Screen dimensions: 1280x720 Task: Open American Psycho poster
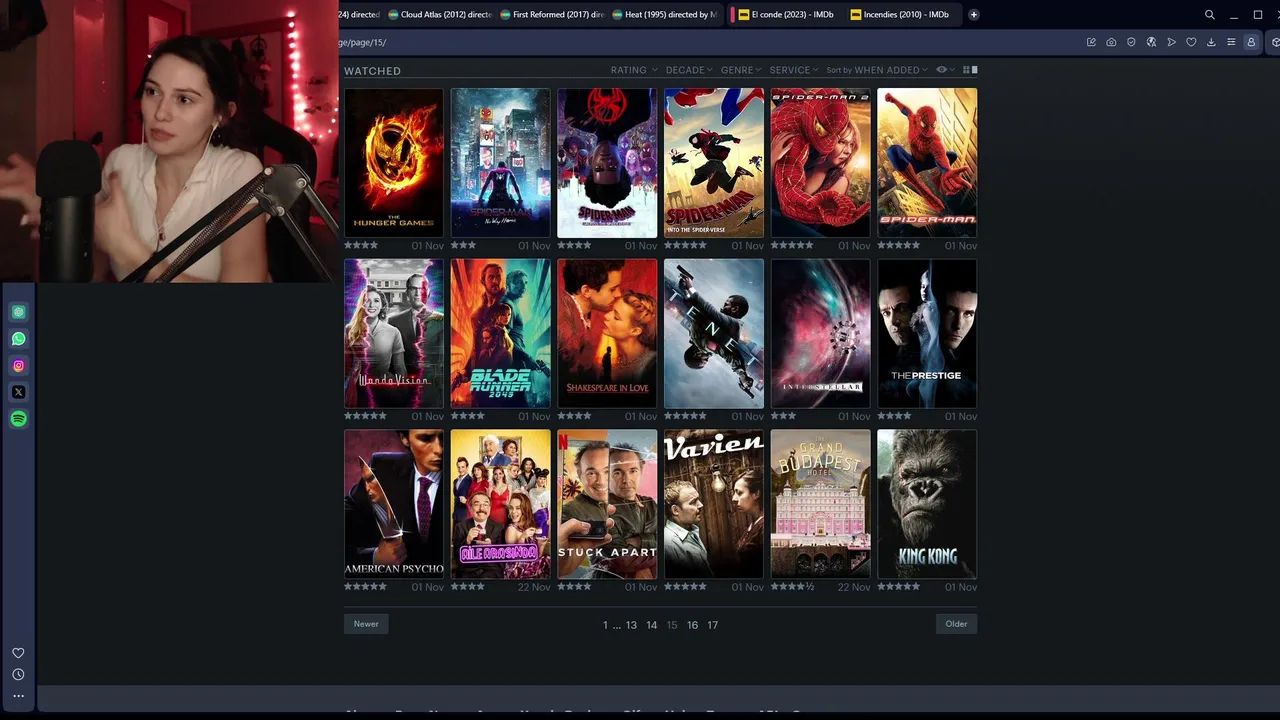(394, 504)
